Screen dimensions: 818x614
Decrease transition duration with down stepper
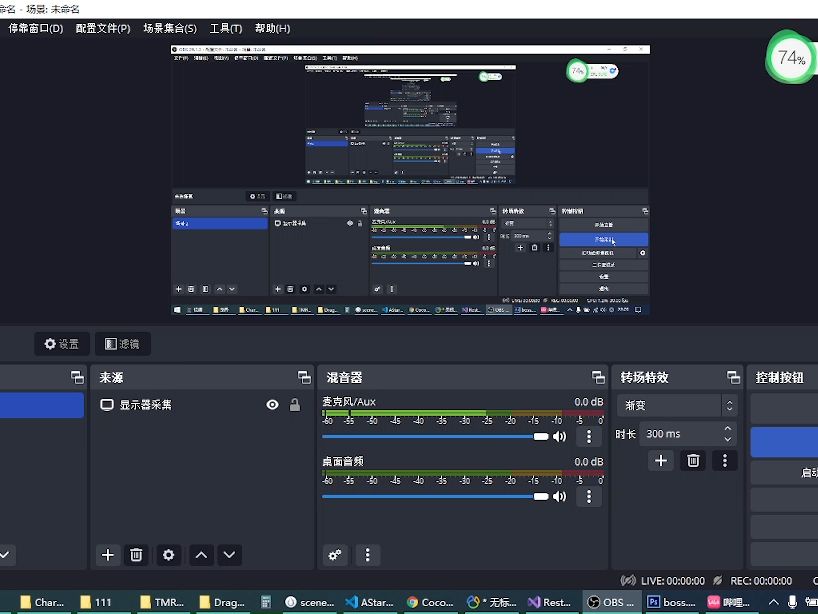pos(728,439)
